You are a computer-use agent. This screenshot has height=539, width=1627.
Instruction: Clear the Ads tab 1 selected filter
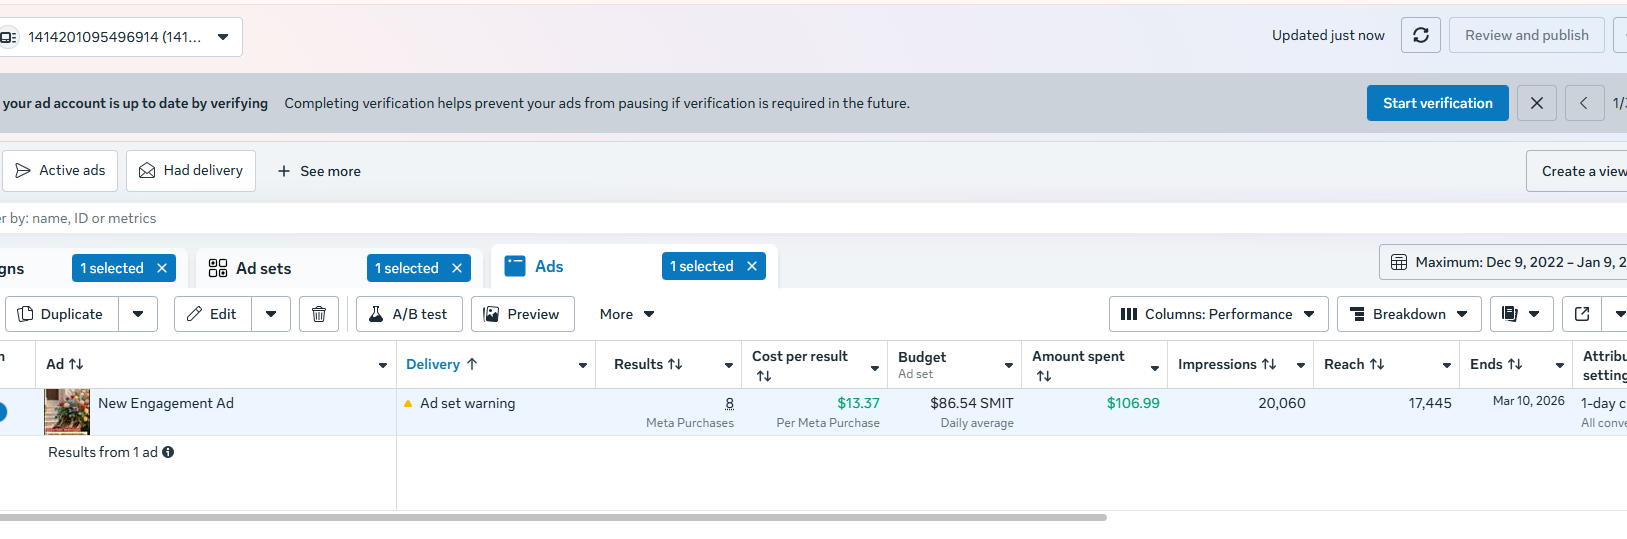point(752,266)
